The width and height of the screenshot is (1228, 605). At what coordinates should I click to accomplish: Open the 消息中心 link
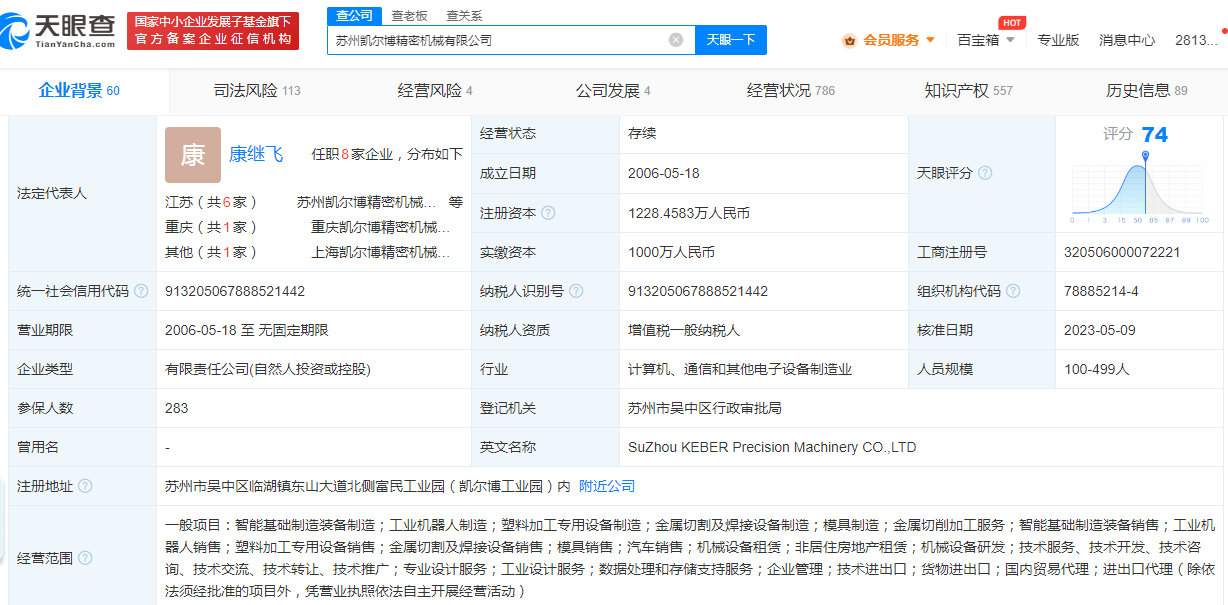click(x=1127, y=40)
